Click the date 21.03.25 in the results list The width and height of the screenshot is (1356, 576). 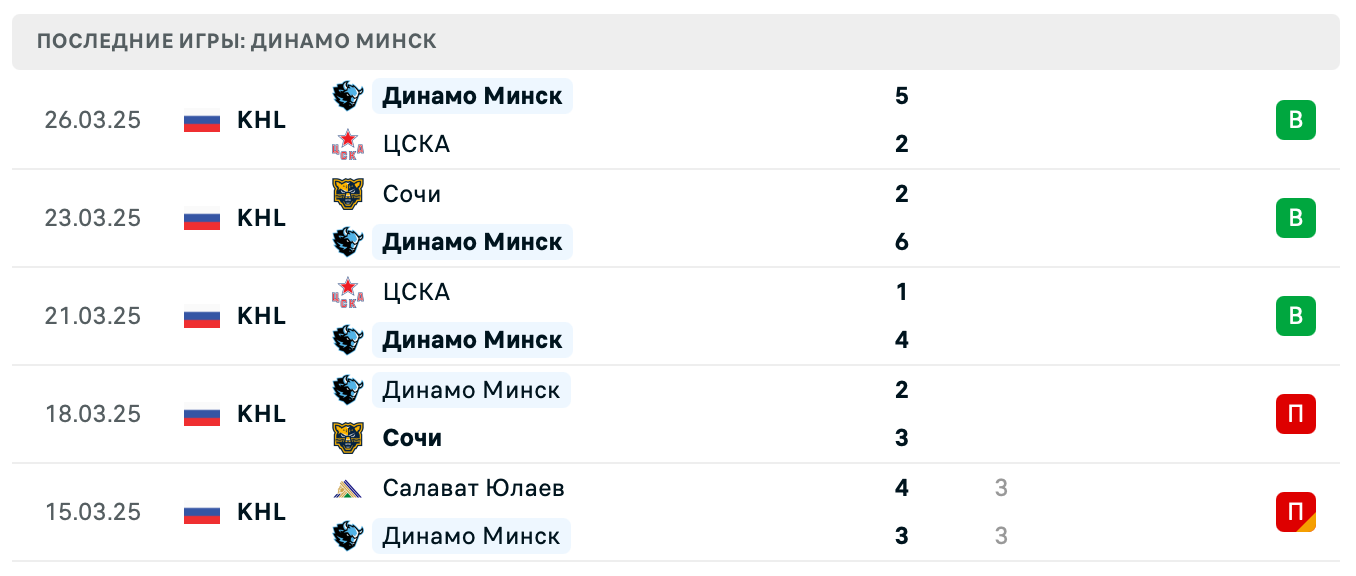pos(93,316)
